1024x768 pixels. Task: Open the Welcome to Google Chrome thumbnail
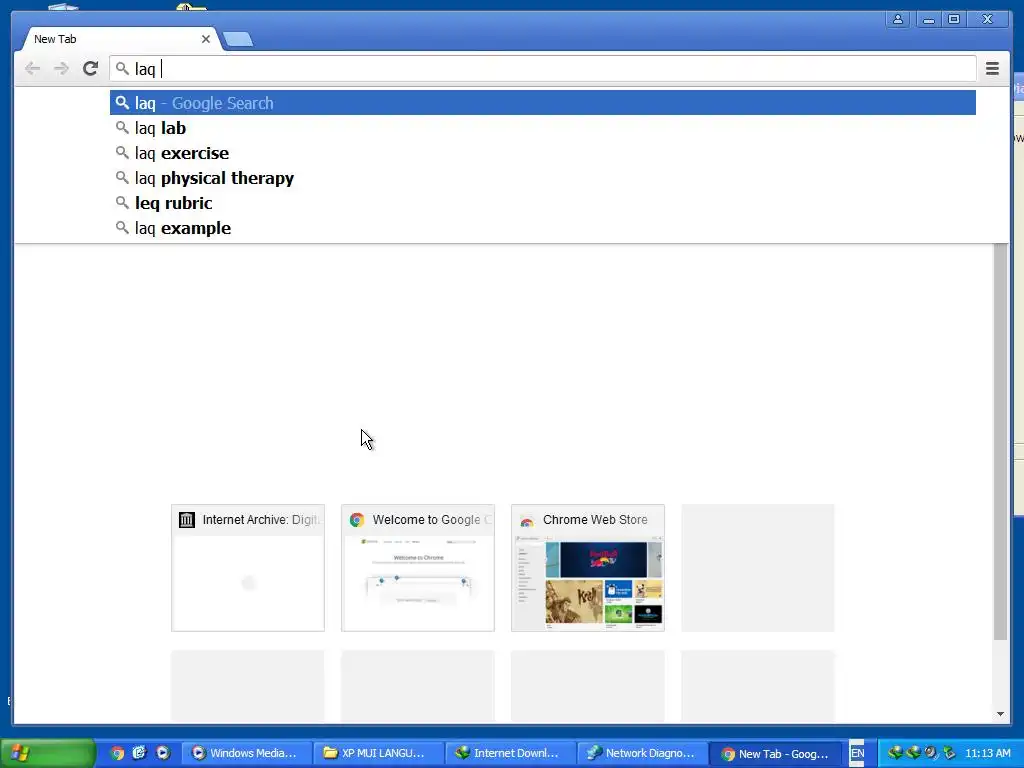pos(418,568)
